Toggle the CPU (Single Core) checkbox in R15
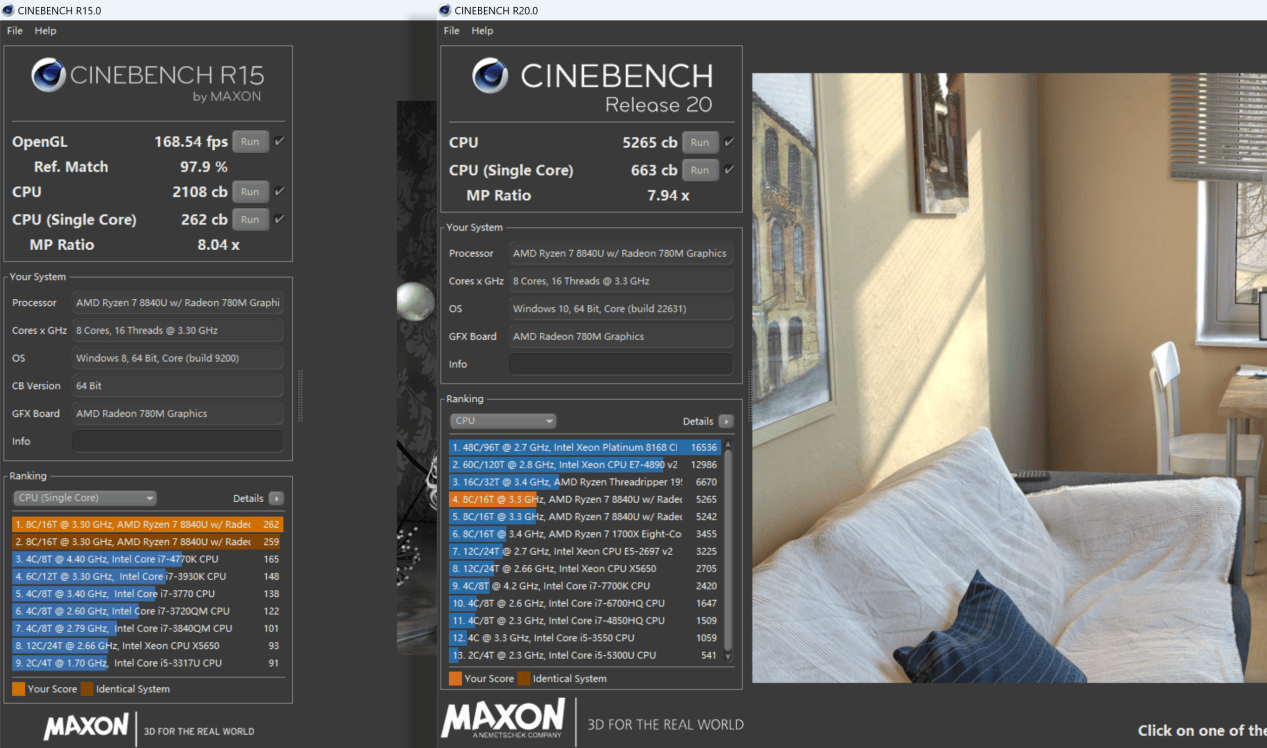Viewport: 1267px width, 748px height. pyautogui.click(x=279, y=219)
